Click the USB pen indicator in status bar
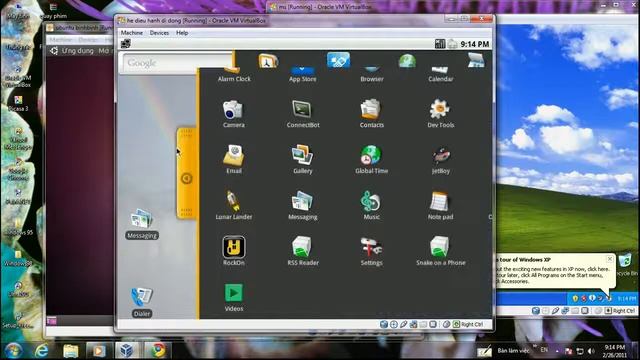Image resolution: width=640 pixels, height=360 pixels. point(403,324)
